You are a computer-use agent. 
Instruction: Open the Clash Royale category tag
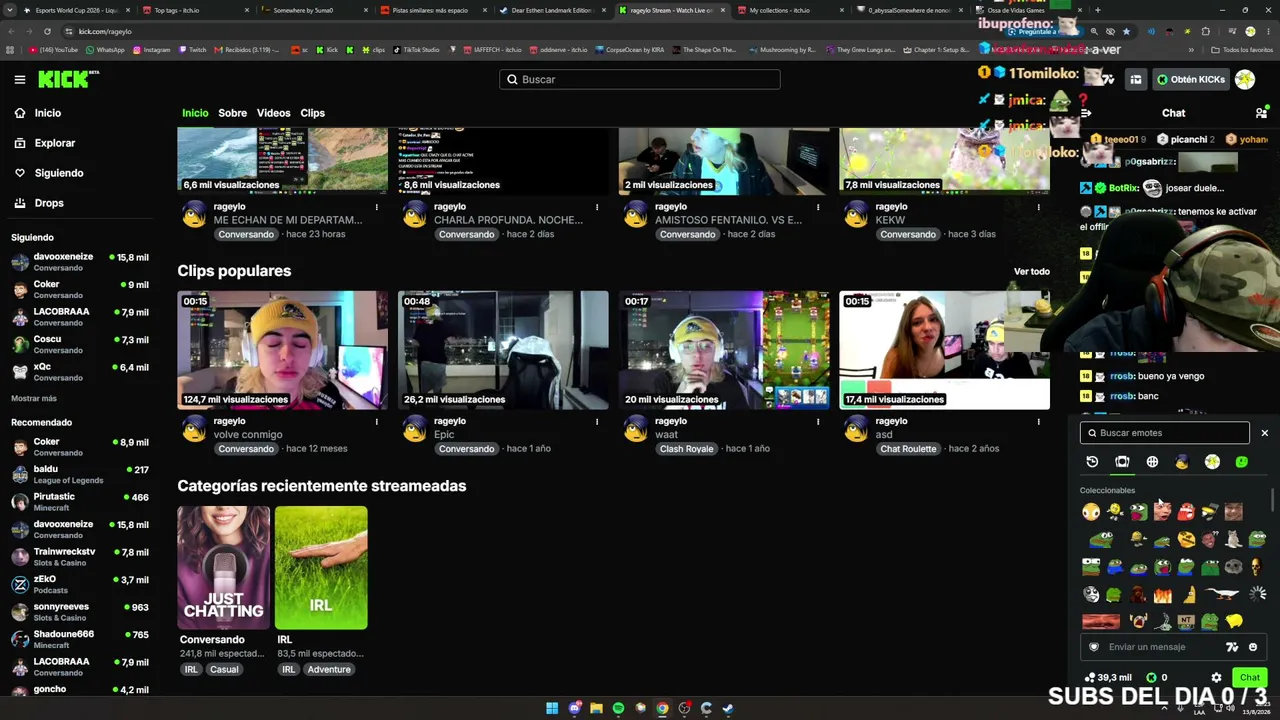[x=686, y=449]
